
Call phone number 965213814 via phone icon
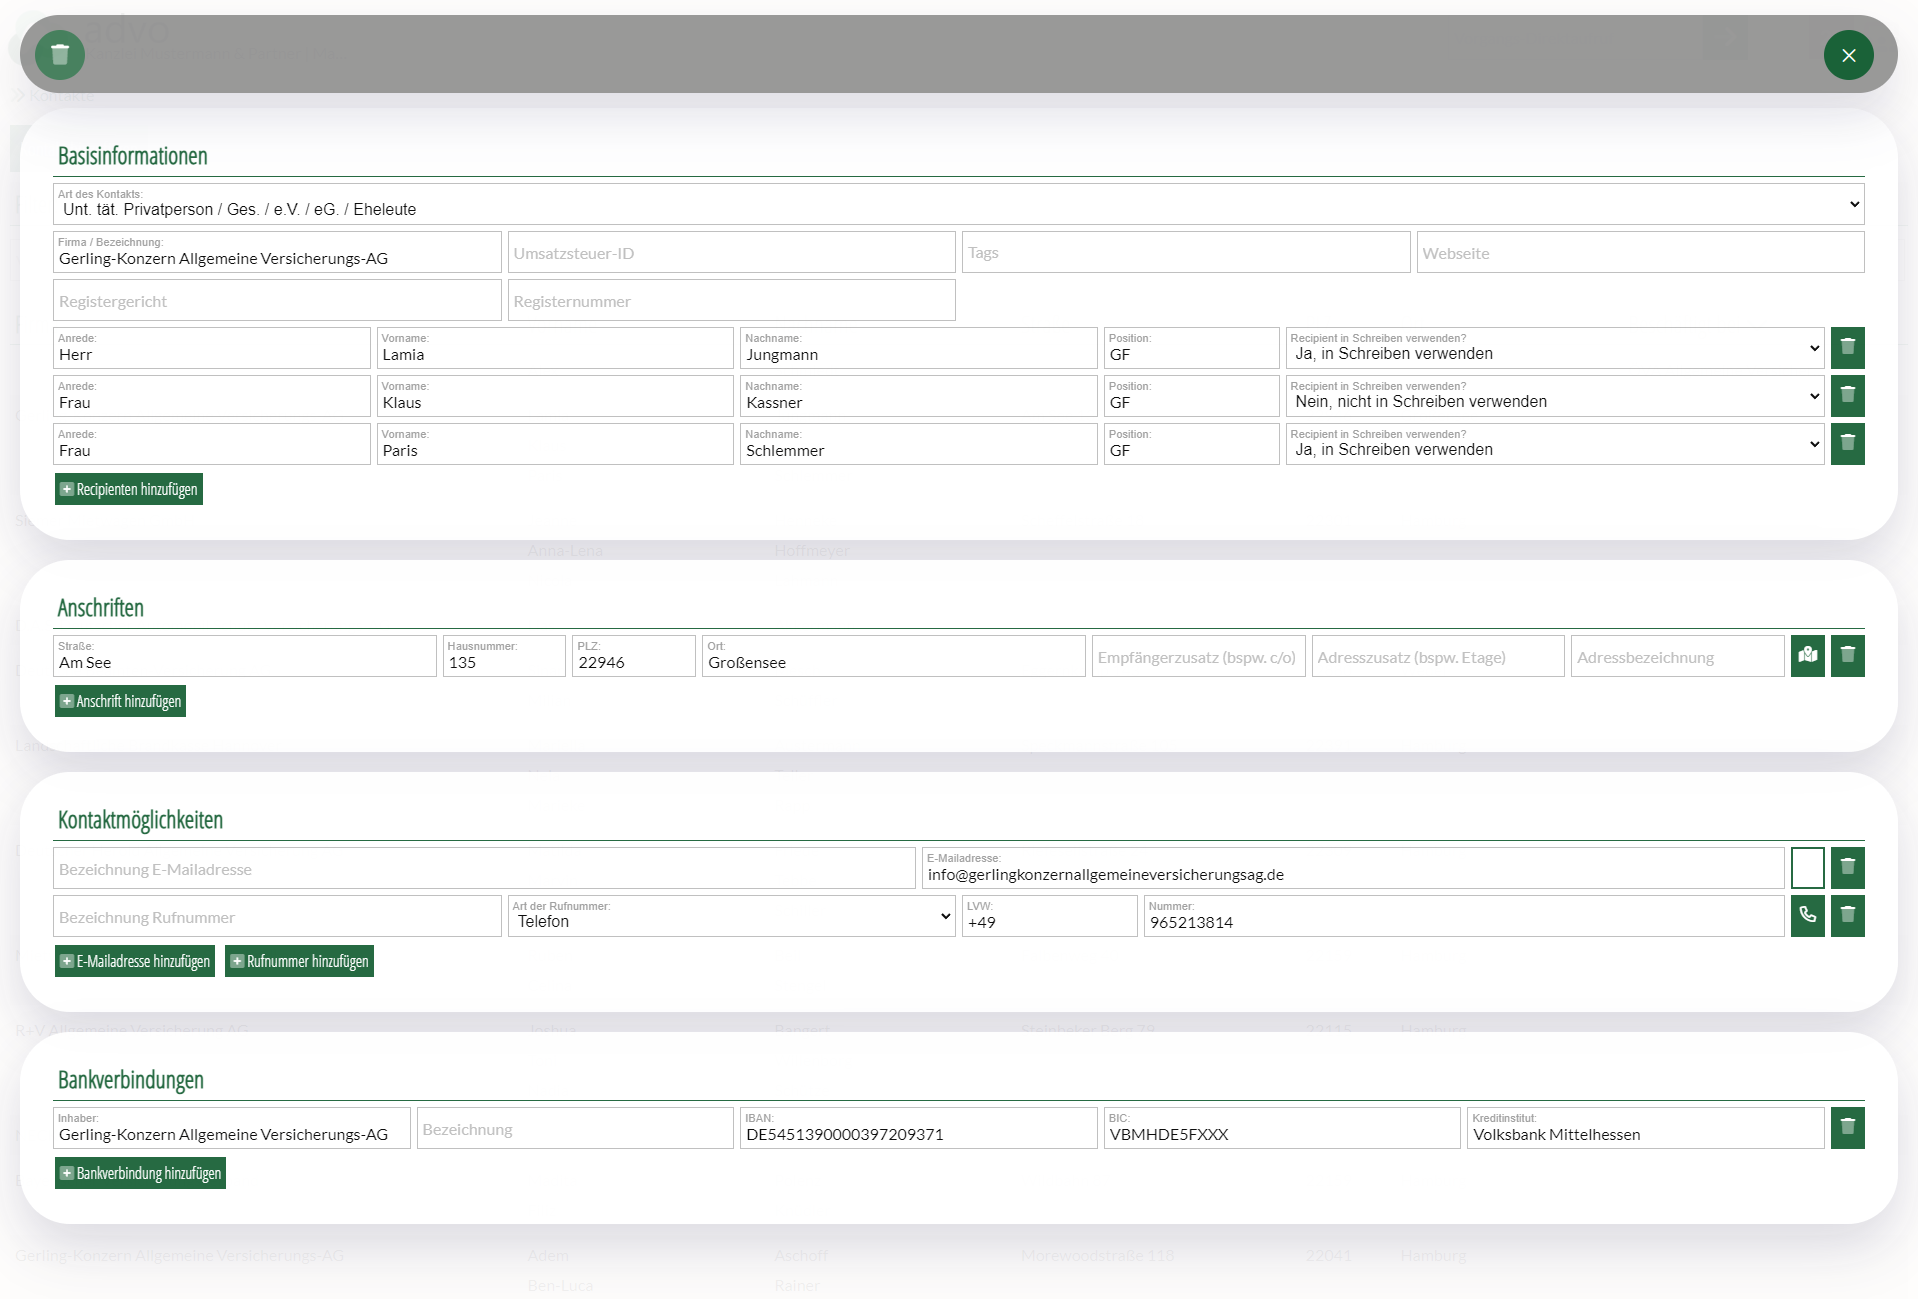(x=1807, y=916)
